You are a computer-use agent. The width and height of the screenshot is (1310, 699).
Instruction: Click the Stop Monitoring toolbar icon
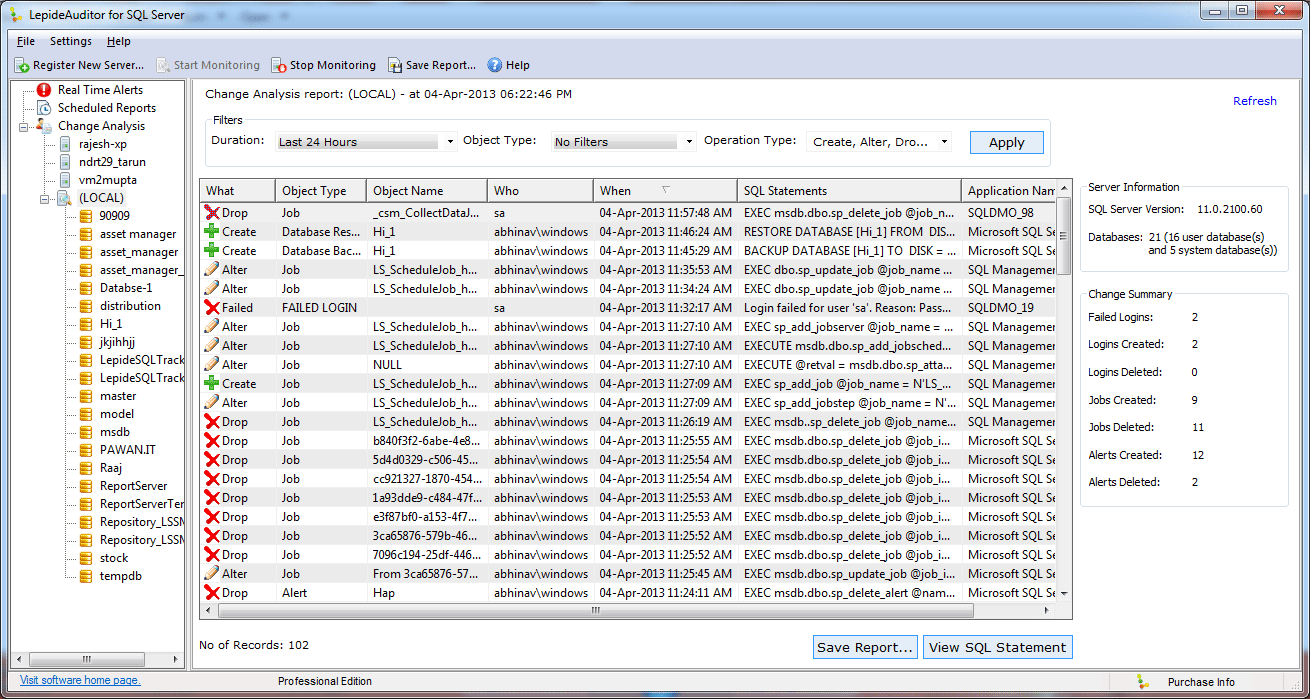[279, 65]
